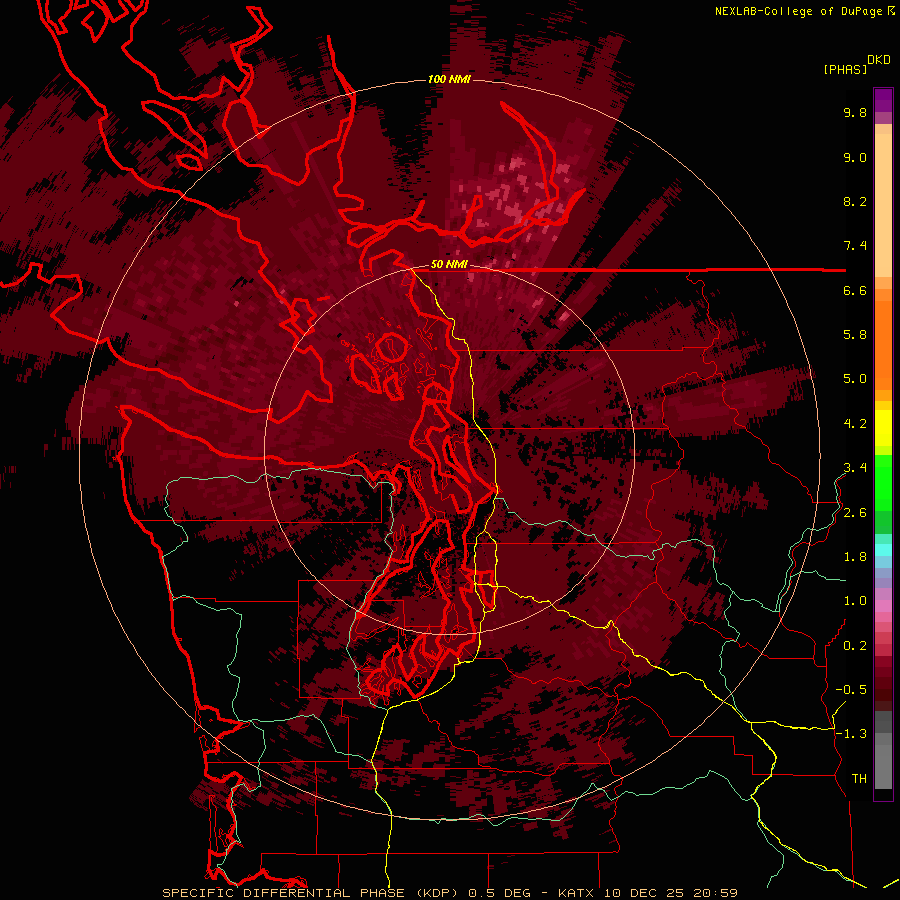Pick the orange segment of the color bar
The height and width of the screenshot is (900, 900).
point(883,344)
